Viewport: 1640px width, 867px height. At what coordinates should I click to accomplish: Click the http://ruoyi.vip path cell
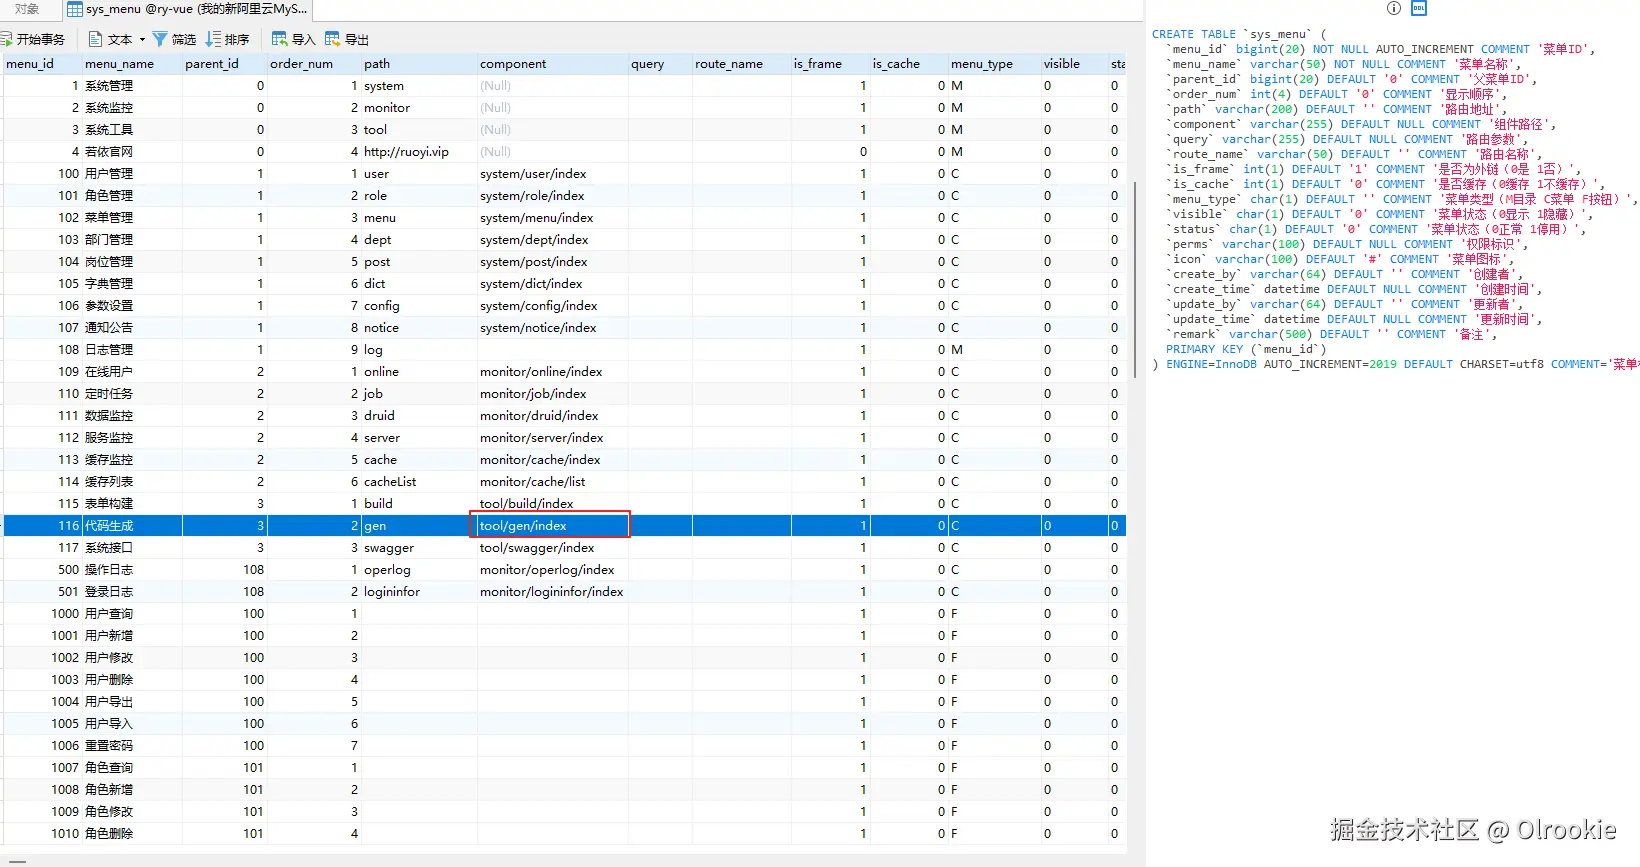click(406, 152)
